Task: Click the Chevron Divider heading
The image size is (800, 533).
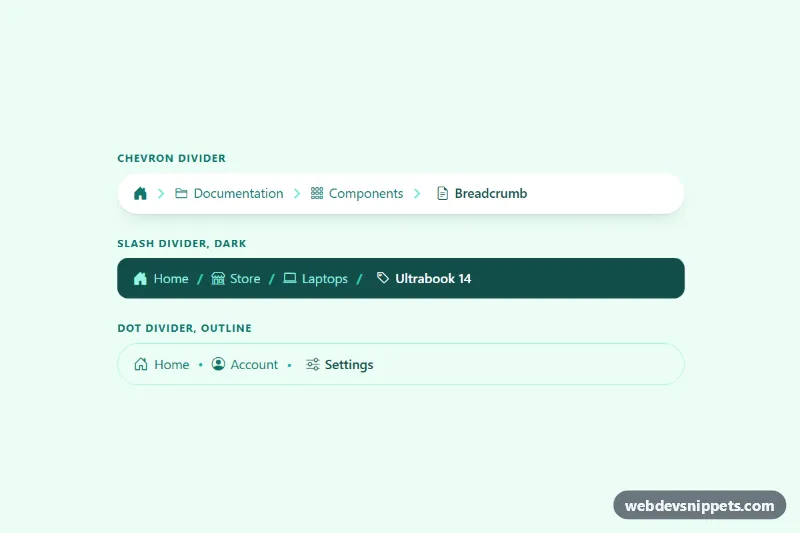Action: point(171,158)
